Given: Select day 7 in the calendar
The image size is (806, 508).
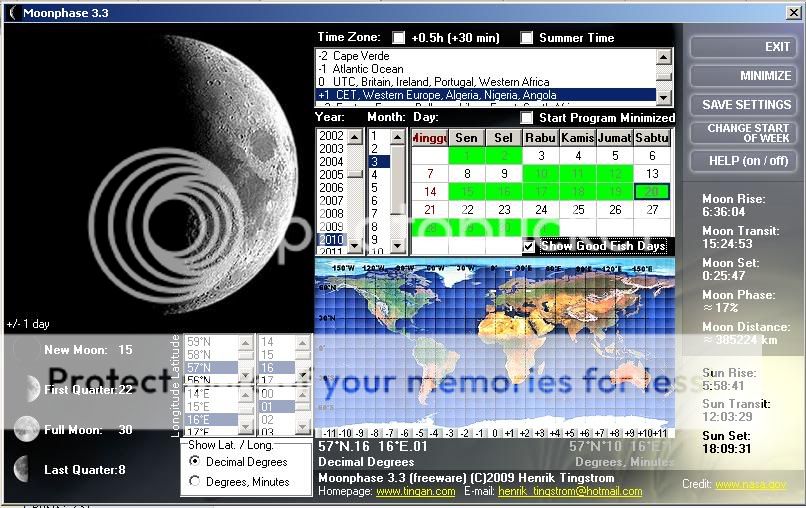Looking at the screenshot, I should [430, 174].
